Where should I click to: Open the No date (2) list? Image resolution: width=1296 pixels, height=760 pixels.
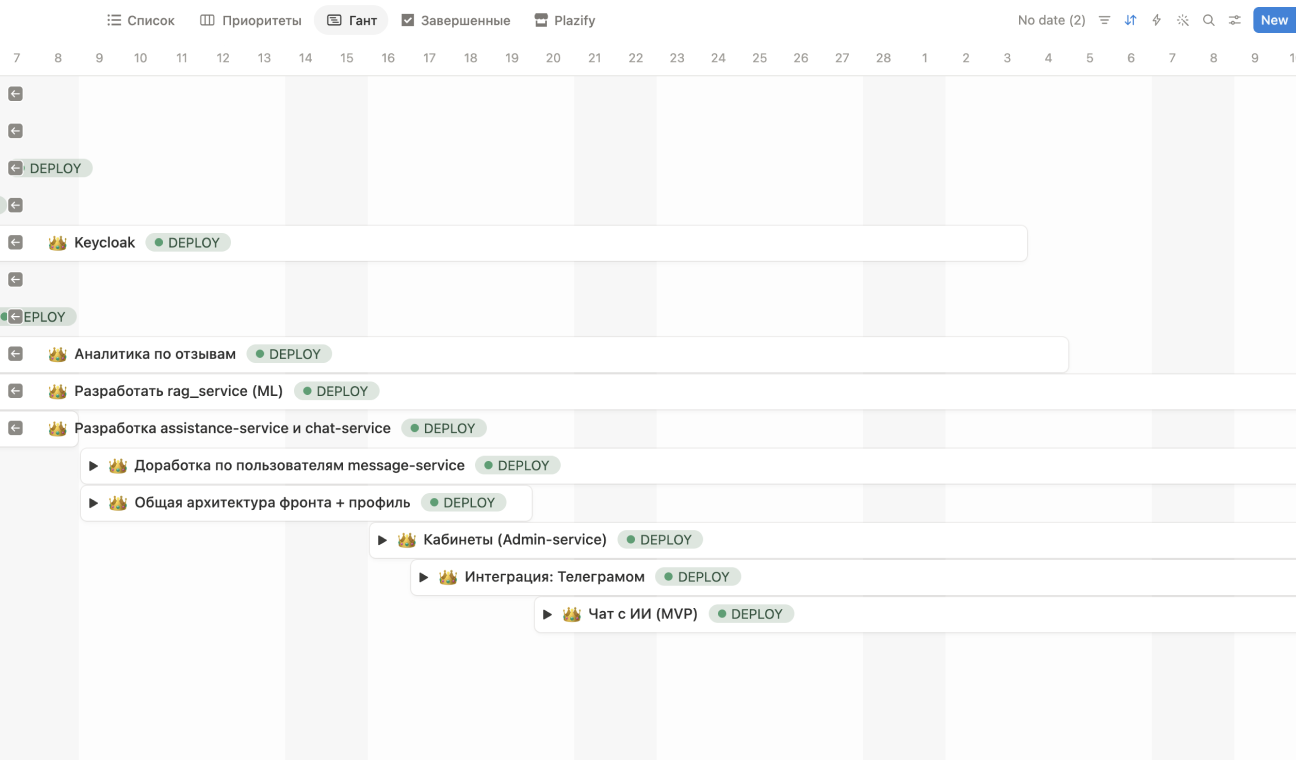[x=1051, y=20]
